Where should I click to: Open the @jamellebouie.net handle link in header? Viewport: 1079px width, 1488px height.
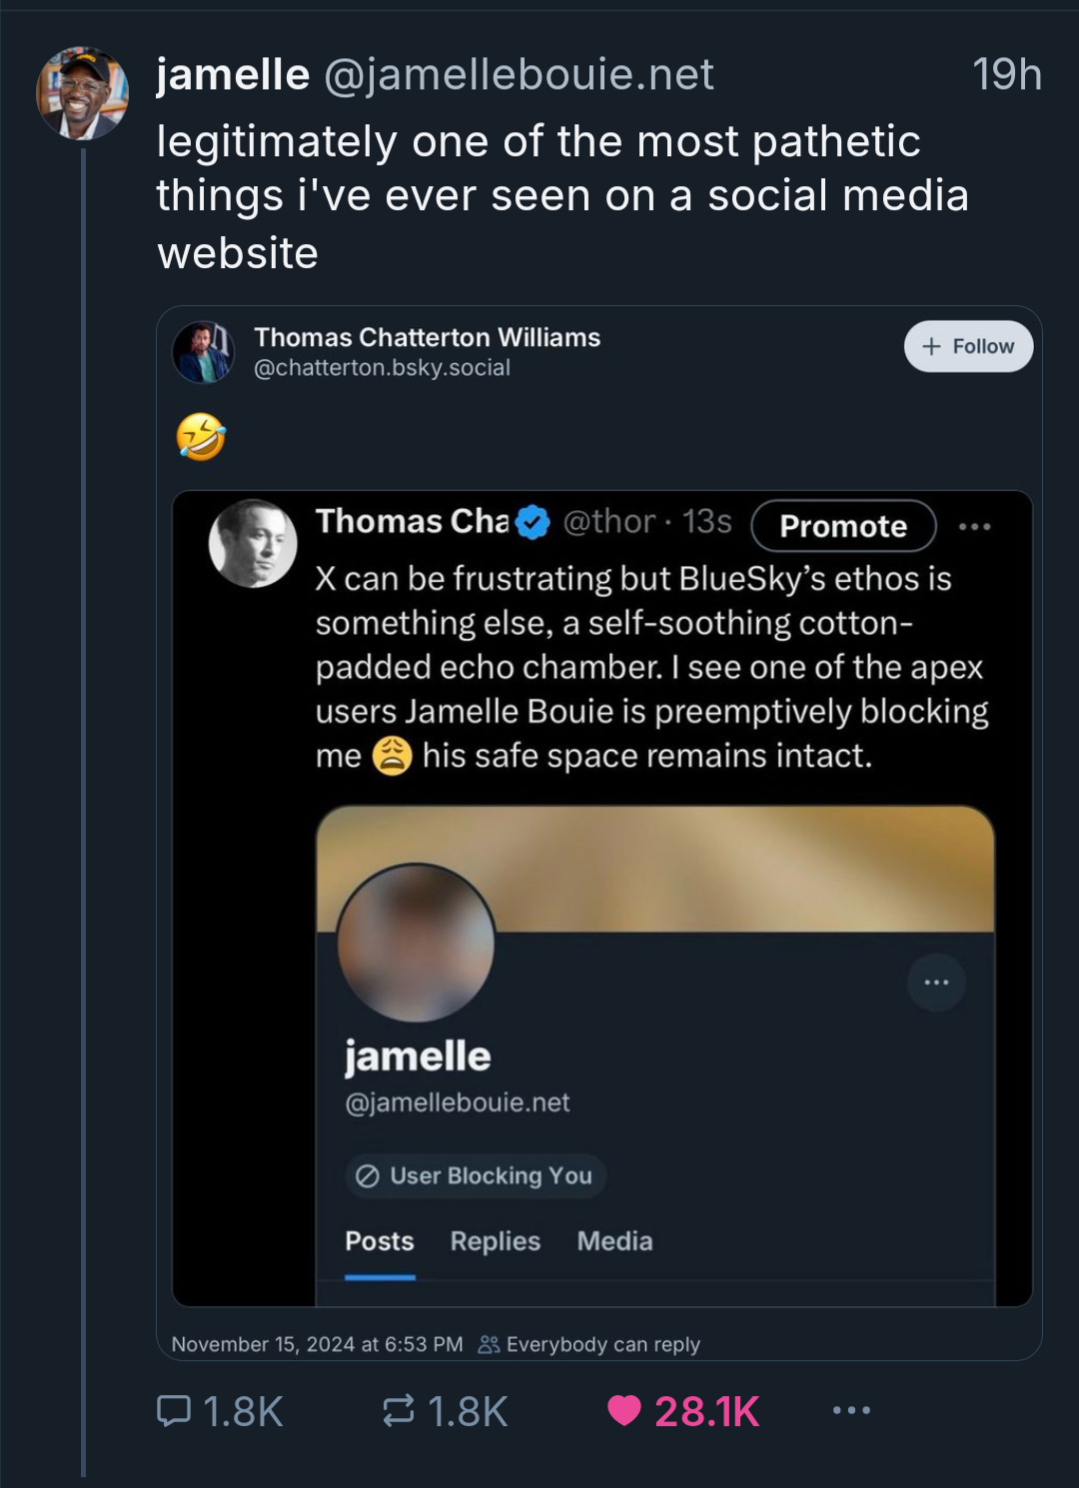[x=519, y=74]
